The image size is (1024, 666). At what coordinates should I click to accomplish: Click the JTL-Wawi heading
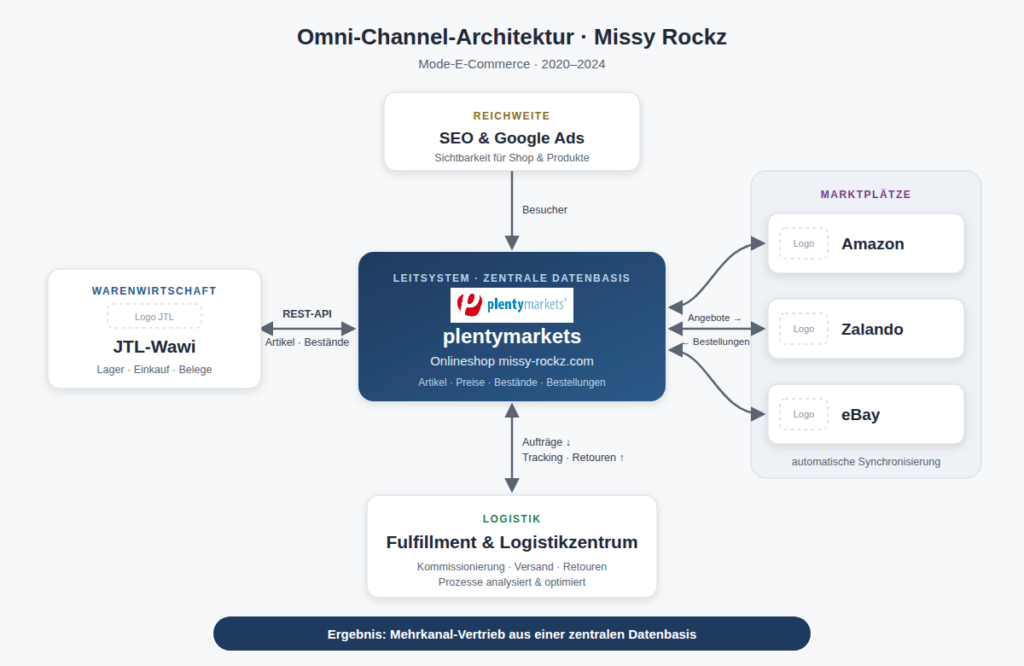[x=154, y=347]
